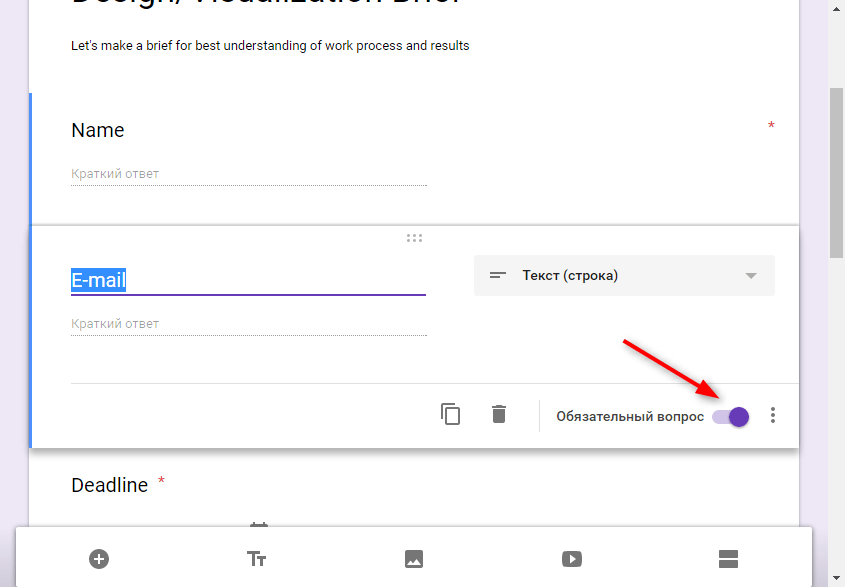Screen dimensions: 845x587
Task: Grab the drag handle dots above E-mail
Action: pyautogui.click(x=414, y=238)
